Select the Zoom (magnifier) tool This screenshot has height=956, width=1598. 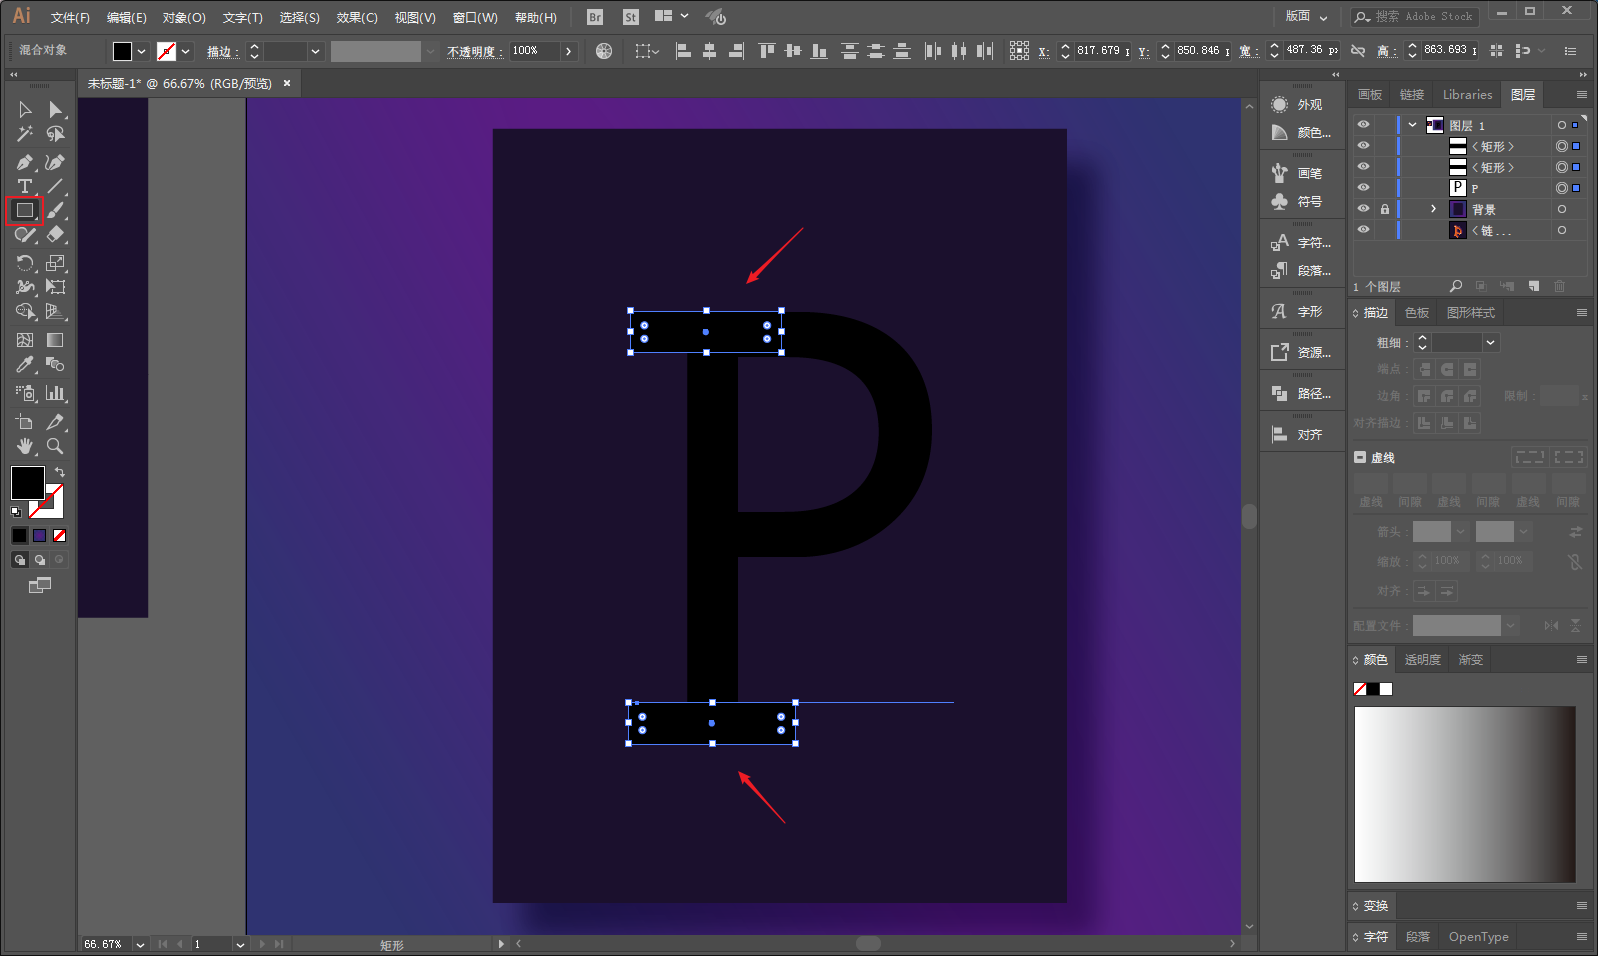pyautogui.click(x=55, y=446)
